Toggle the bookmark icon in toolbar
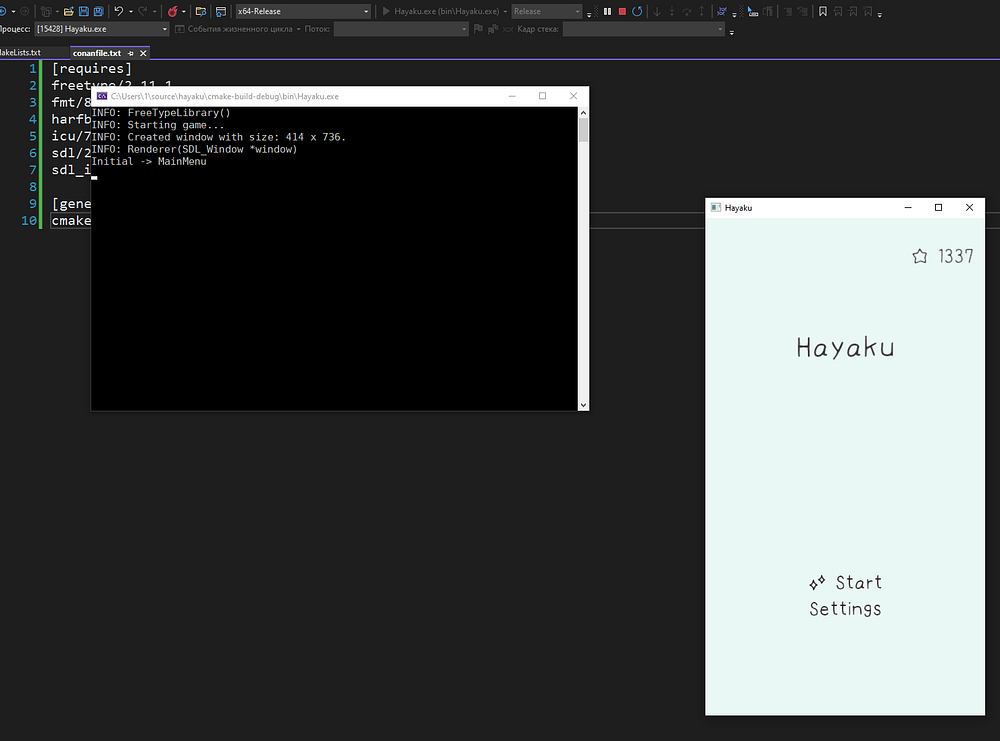The width and height of the screenshot is (1000, 741). [x=822, y=11]
